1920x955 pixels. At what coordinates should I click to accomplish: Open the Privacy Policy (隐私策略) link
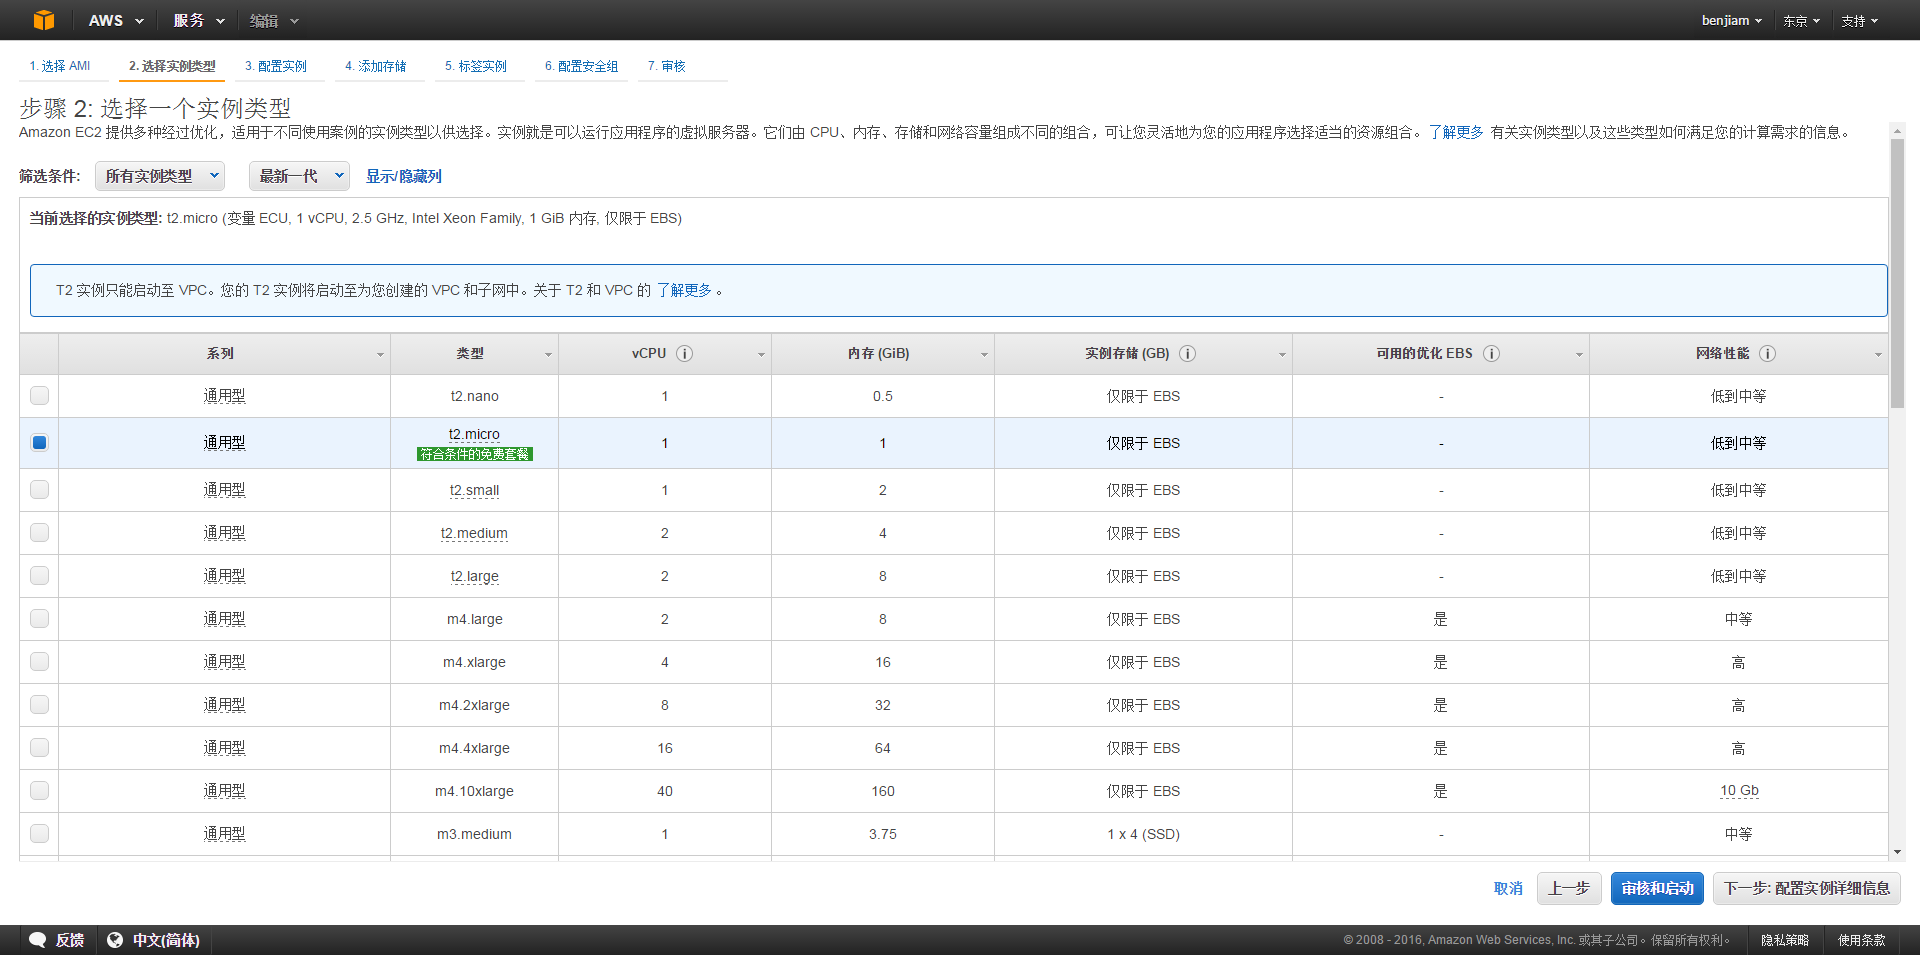[x=1785, y=940]
